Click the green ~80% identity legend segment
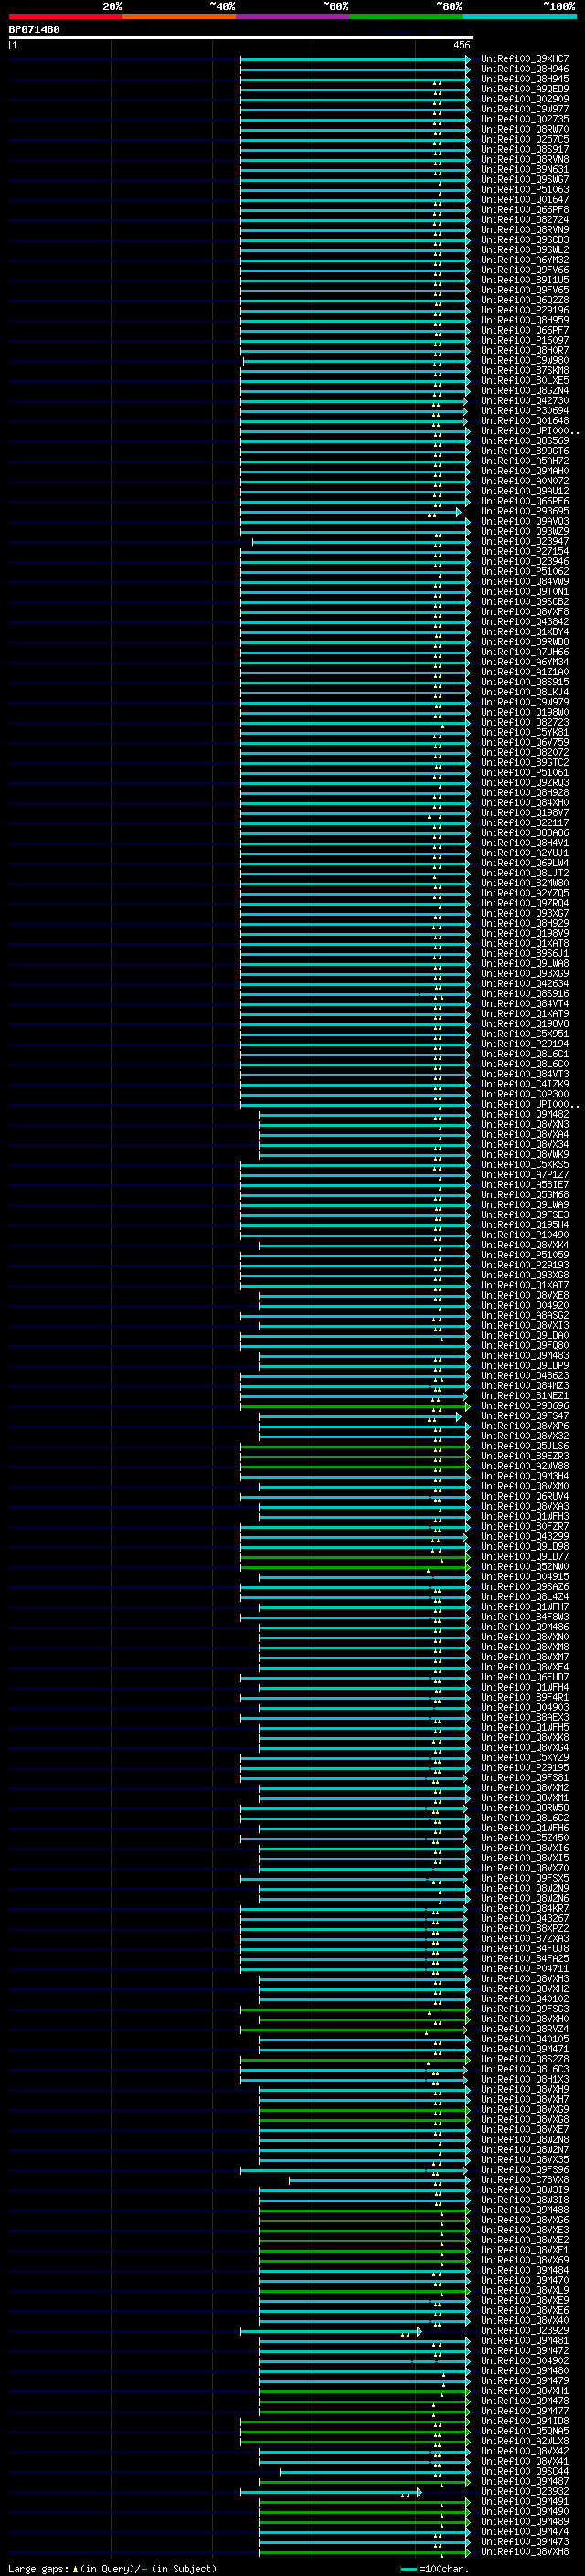 click(406, 16)
